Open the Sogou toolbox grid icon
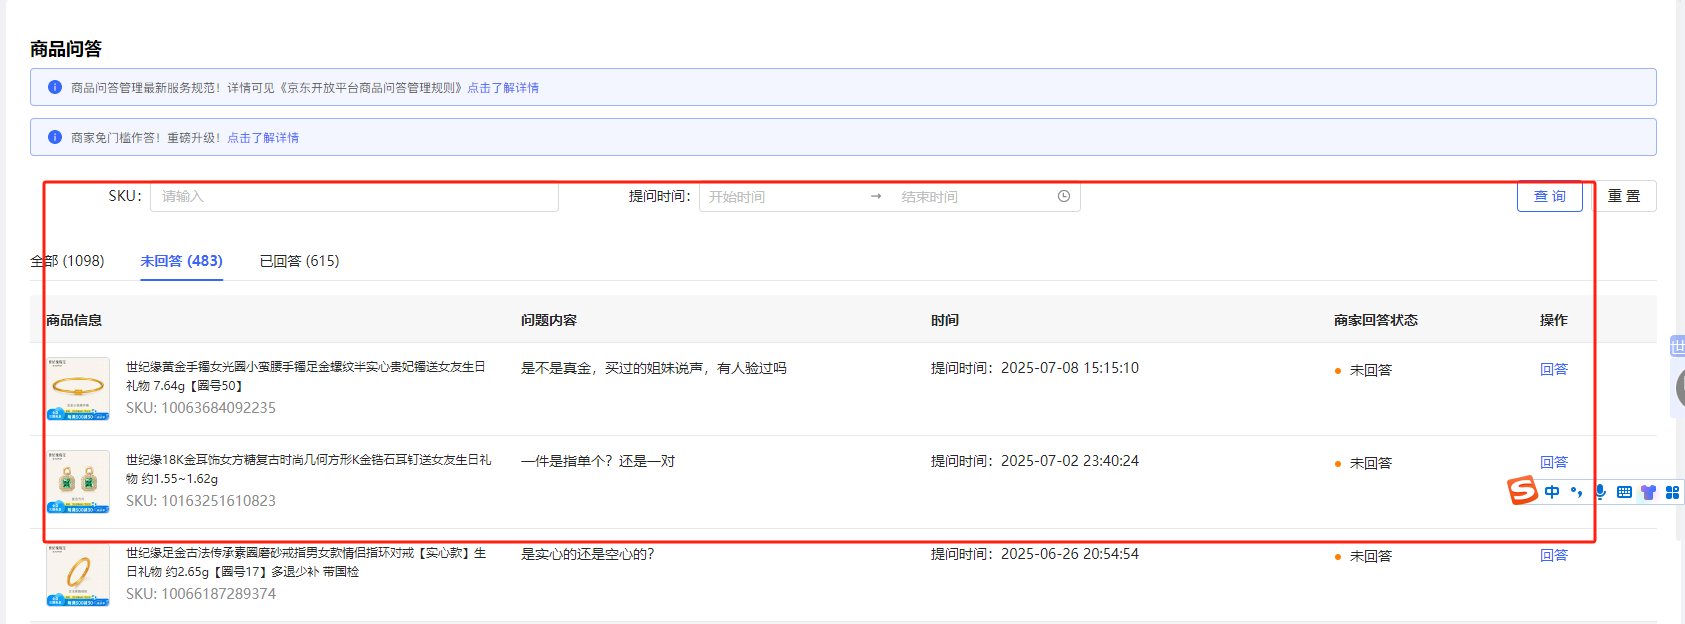 pyautogui.click(x=1672, y=492)
